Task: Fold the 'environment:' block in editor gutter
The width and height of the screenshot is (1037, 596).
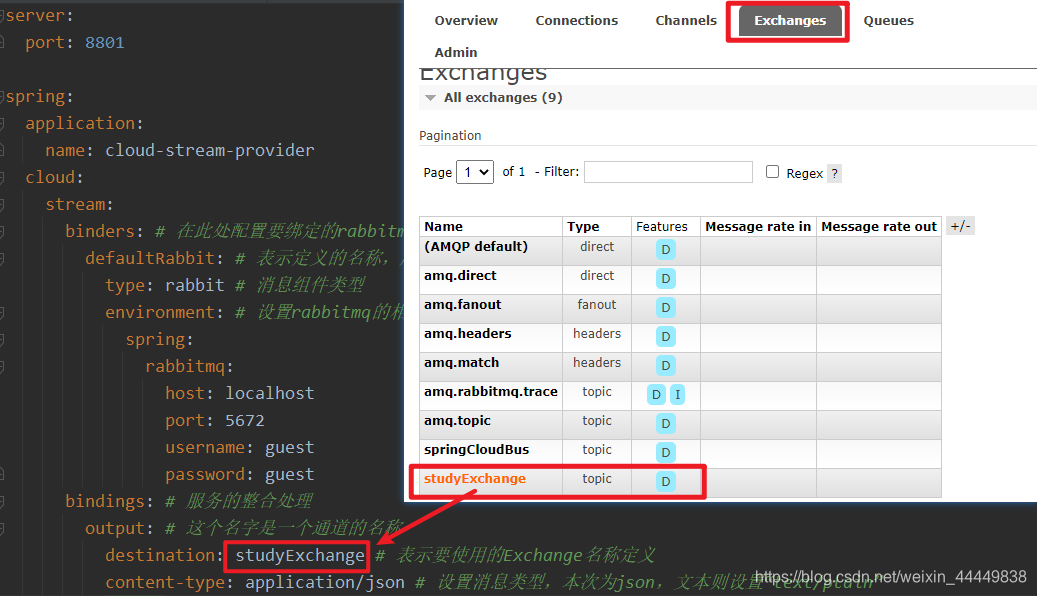Action: point(2,312)
